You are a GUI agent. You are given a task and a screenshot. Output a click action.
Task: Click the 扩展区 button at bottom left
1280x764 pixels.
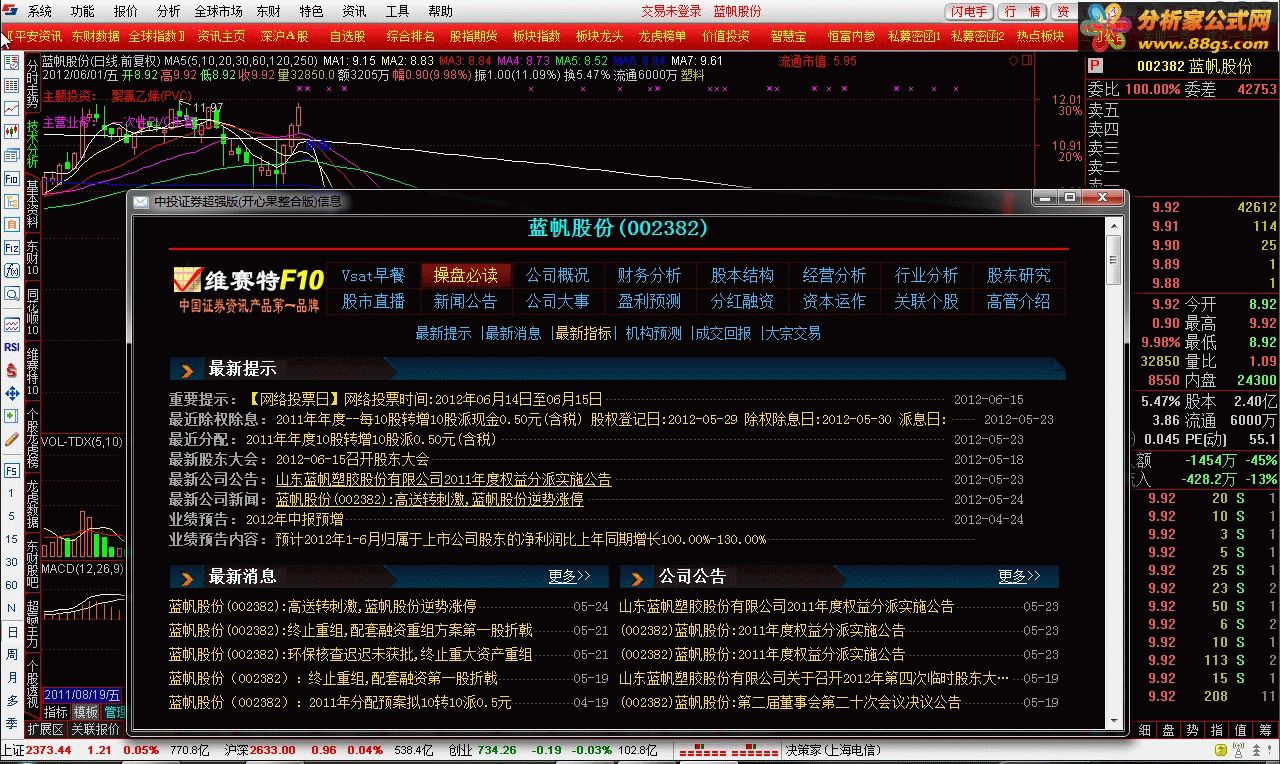45,730
